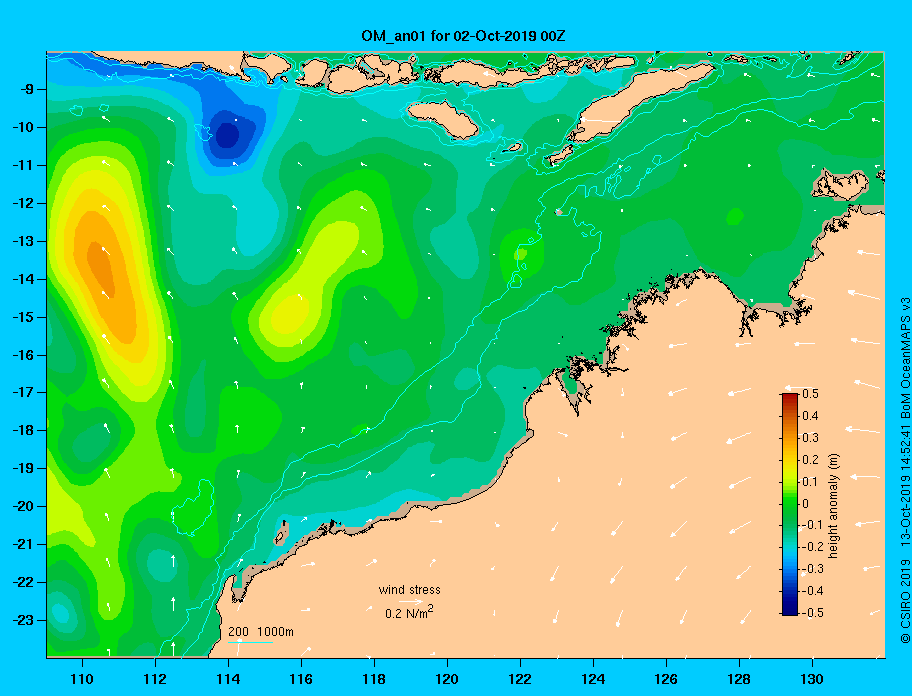Viewport: 912px width, 696px height.
Task: Click the orange high anomaly peak near 110.5E
Action: coord(101,269)
